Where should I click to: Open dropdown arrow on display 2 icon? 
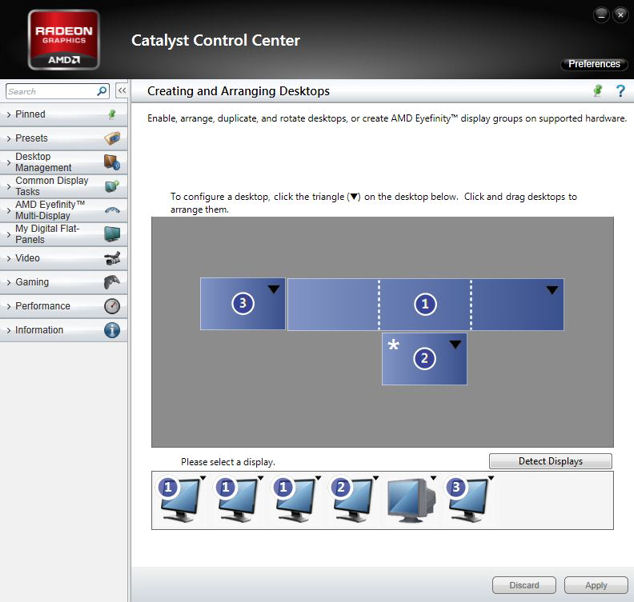[x=376, y=478]
